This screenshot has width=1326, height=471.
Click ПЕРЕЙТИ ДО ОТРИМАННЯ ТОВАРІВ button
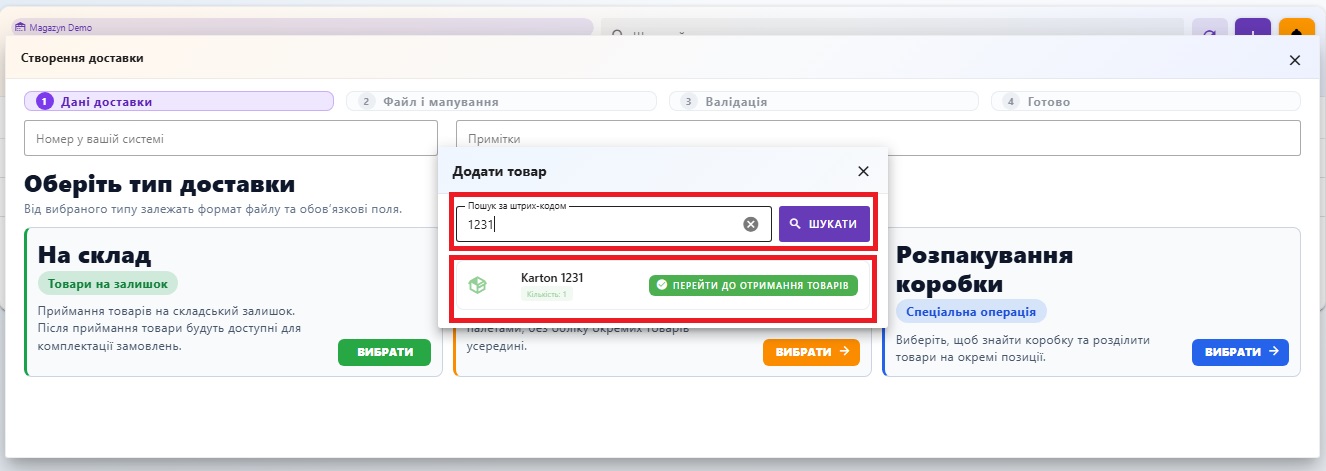click(x=753, y=285)
